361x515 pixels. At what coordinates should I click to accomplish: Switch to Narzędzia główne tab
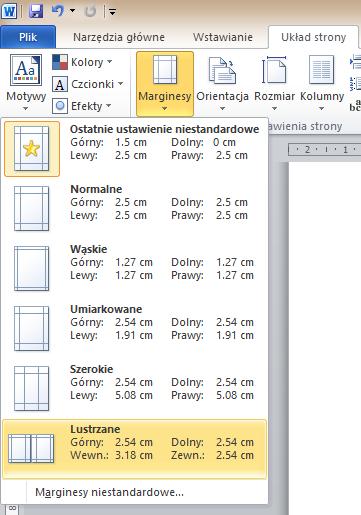point(119,37)
